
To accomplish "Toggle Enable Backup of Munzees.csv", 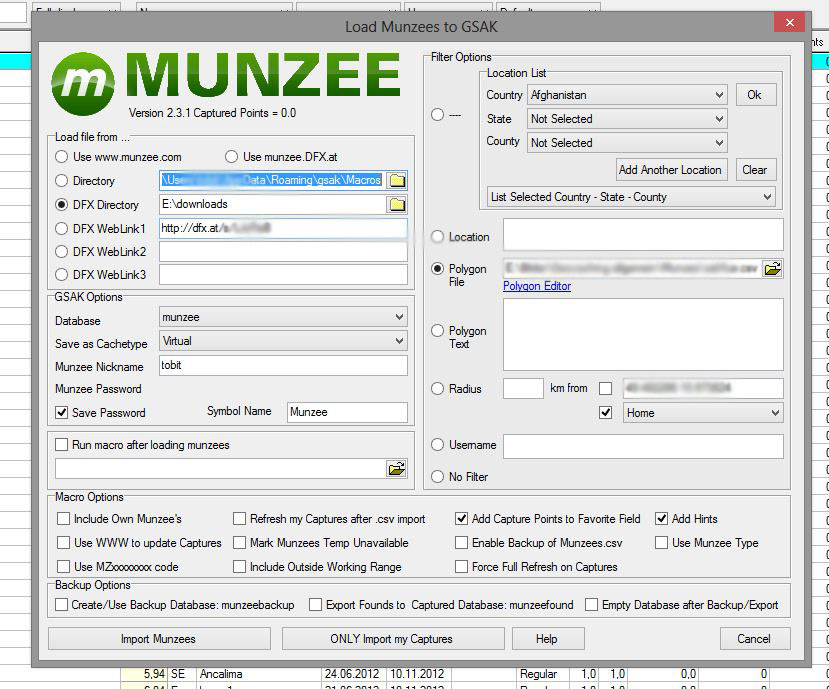I will (462, 543).
